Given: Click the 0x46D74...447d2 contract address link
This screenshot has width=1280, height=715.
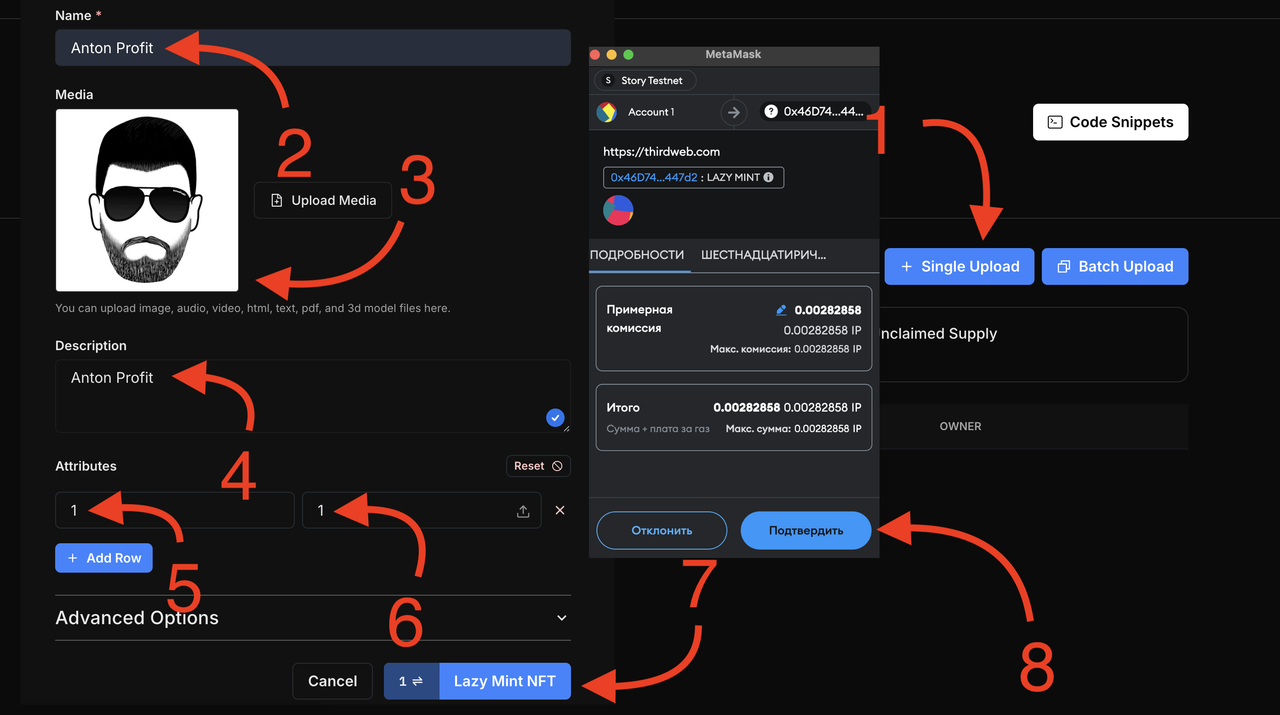Looking at the screenshot, I should [654, 177].
